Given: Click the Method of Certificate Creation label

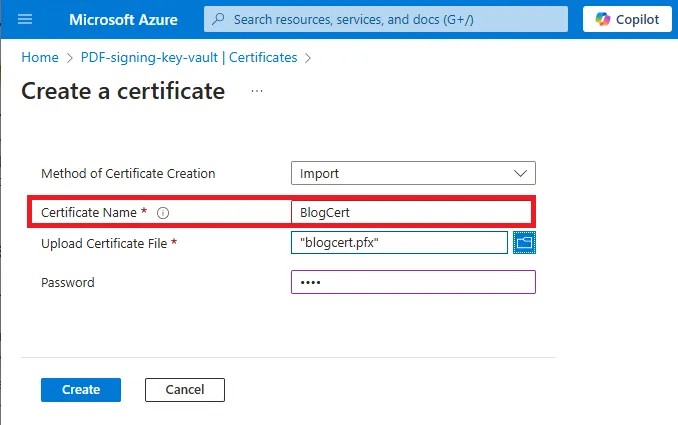Looking at the screenshot, I should pyautogui.click(x=128, y=173).
